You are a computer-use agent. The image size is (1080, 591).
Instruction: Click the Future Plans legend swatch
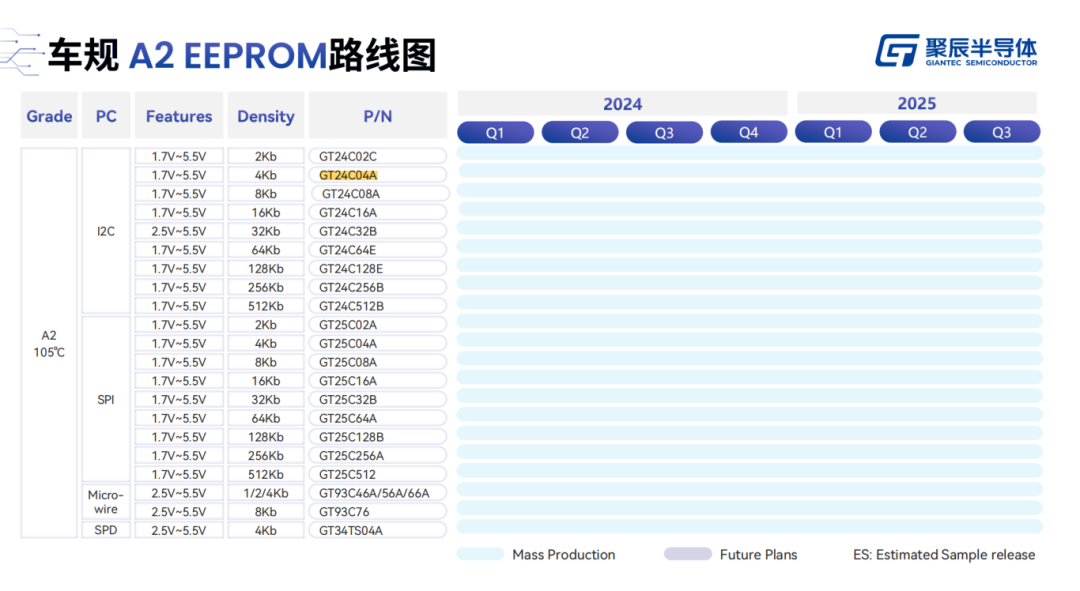tap(687, 554)
